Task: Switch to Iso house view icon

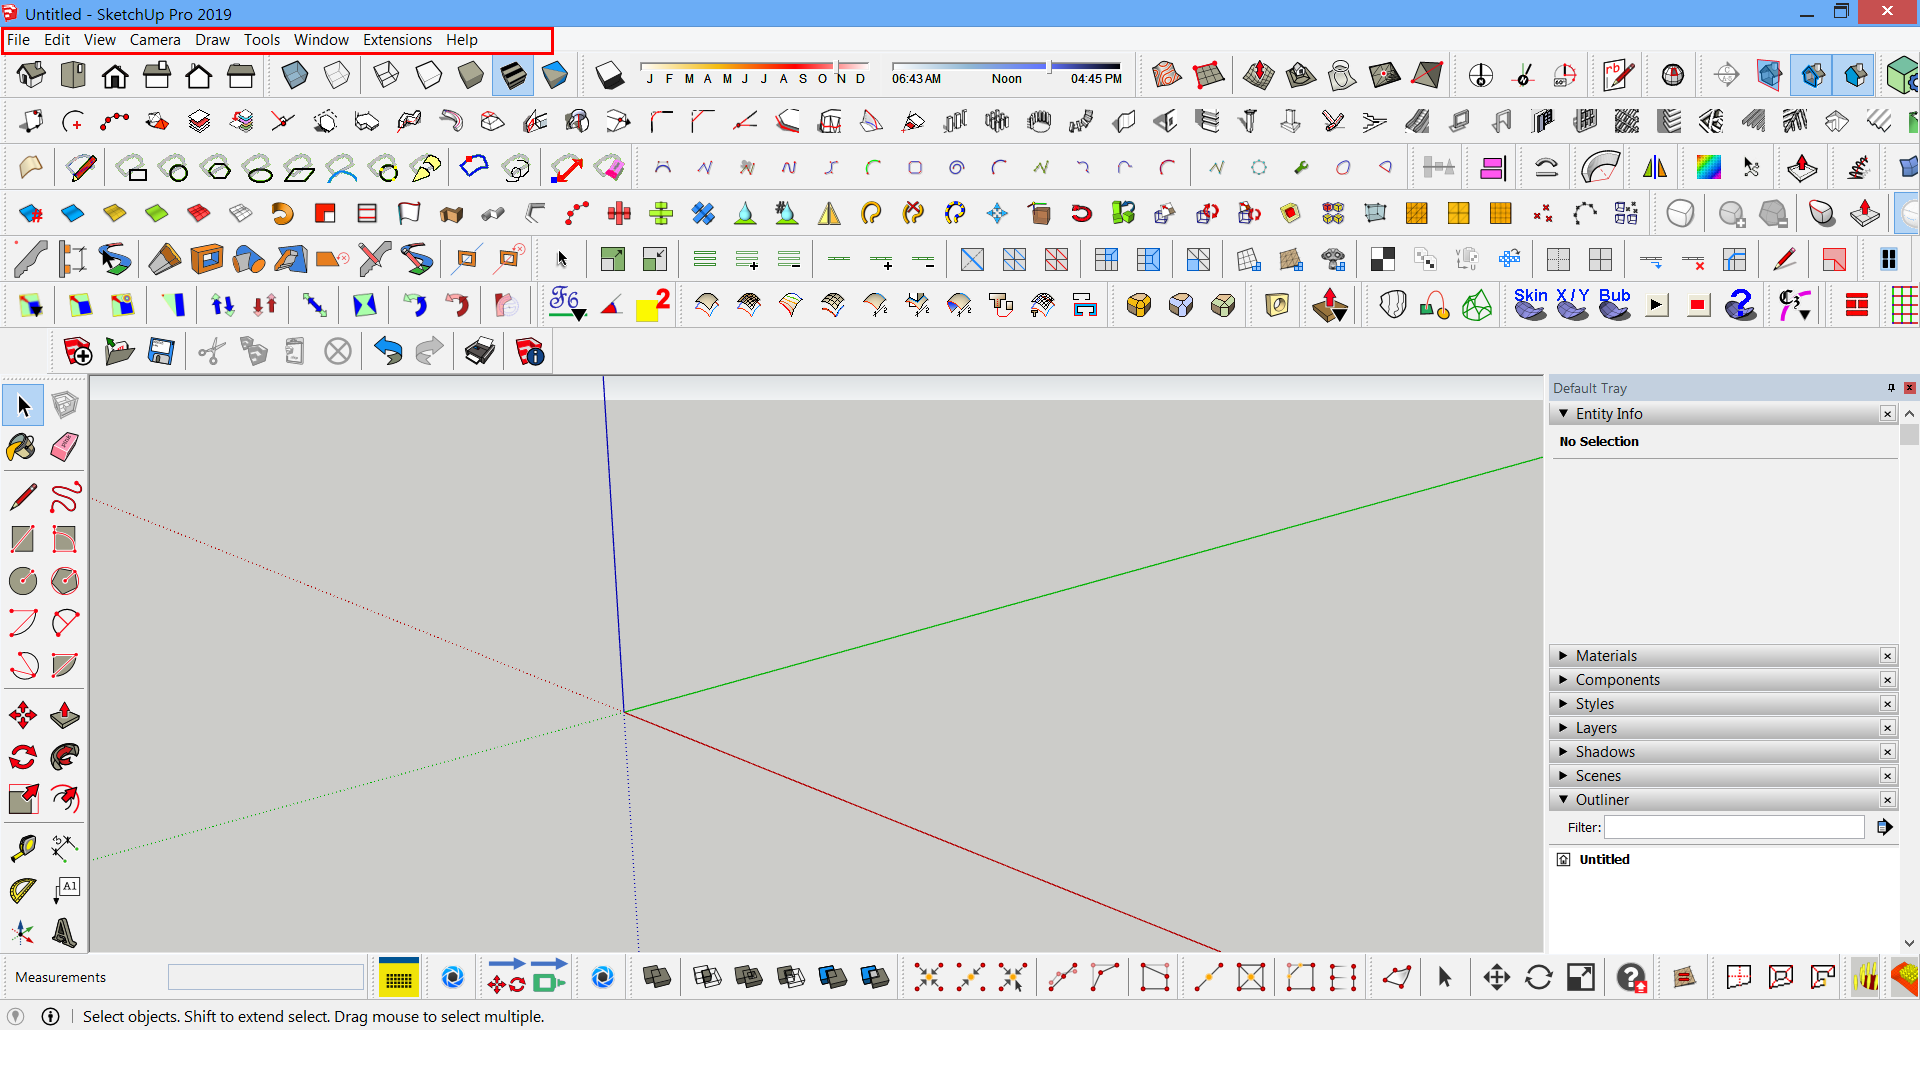Action: [x=31, y=75]
